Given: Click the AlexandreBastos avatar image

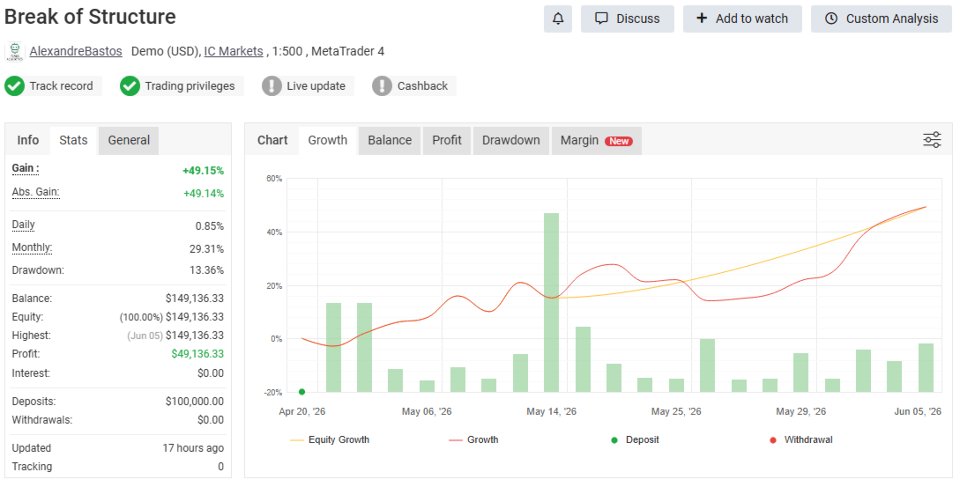Looking at the screenshot, I should tap(15, 51).
